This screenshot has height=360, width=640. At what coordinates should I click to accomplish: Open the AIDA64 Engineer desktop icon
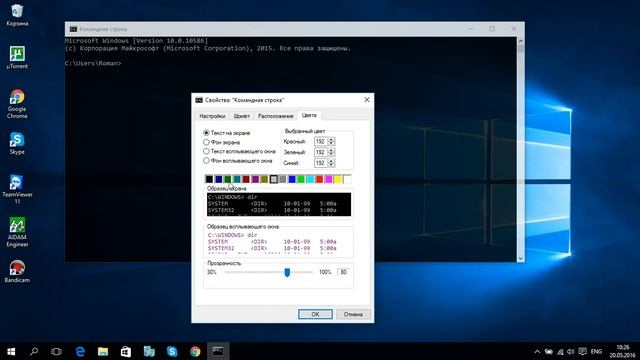pyautogui.click(x=17, y=232)
